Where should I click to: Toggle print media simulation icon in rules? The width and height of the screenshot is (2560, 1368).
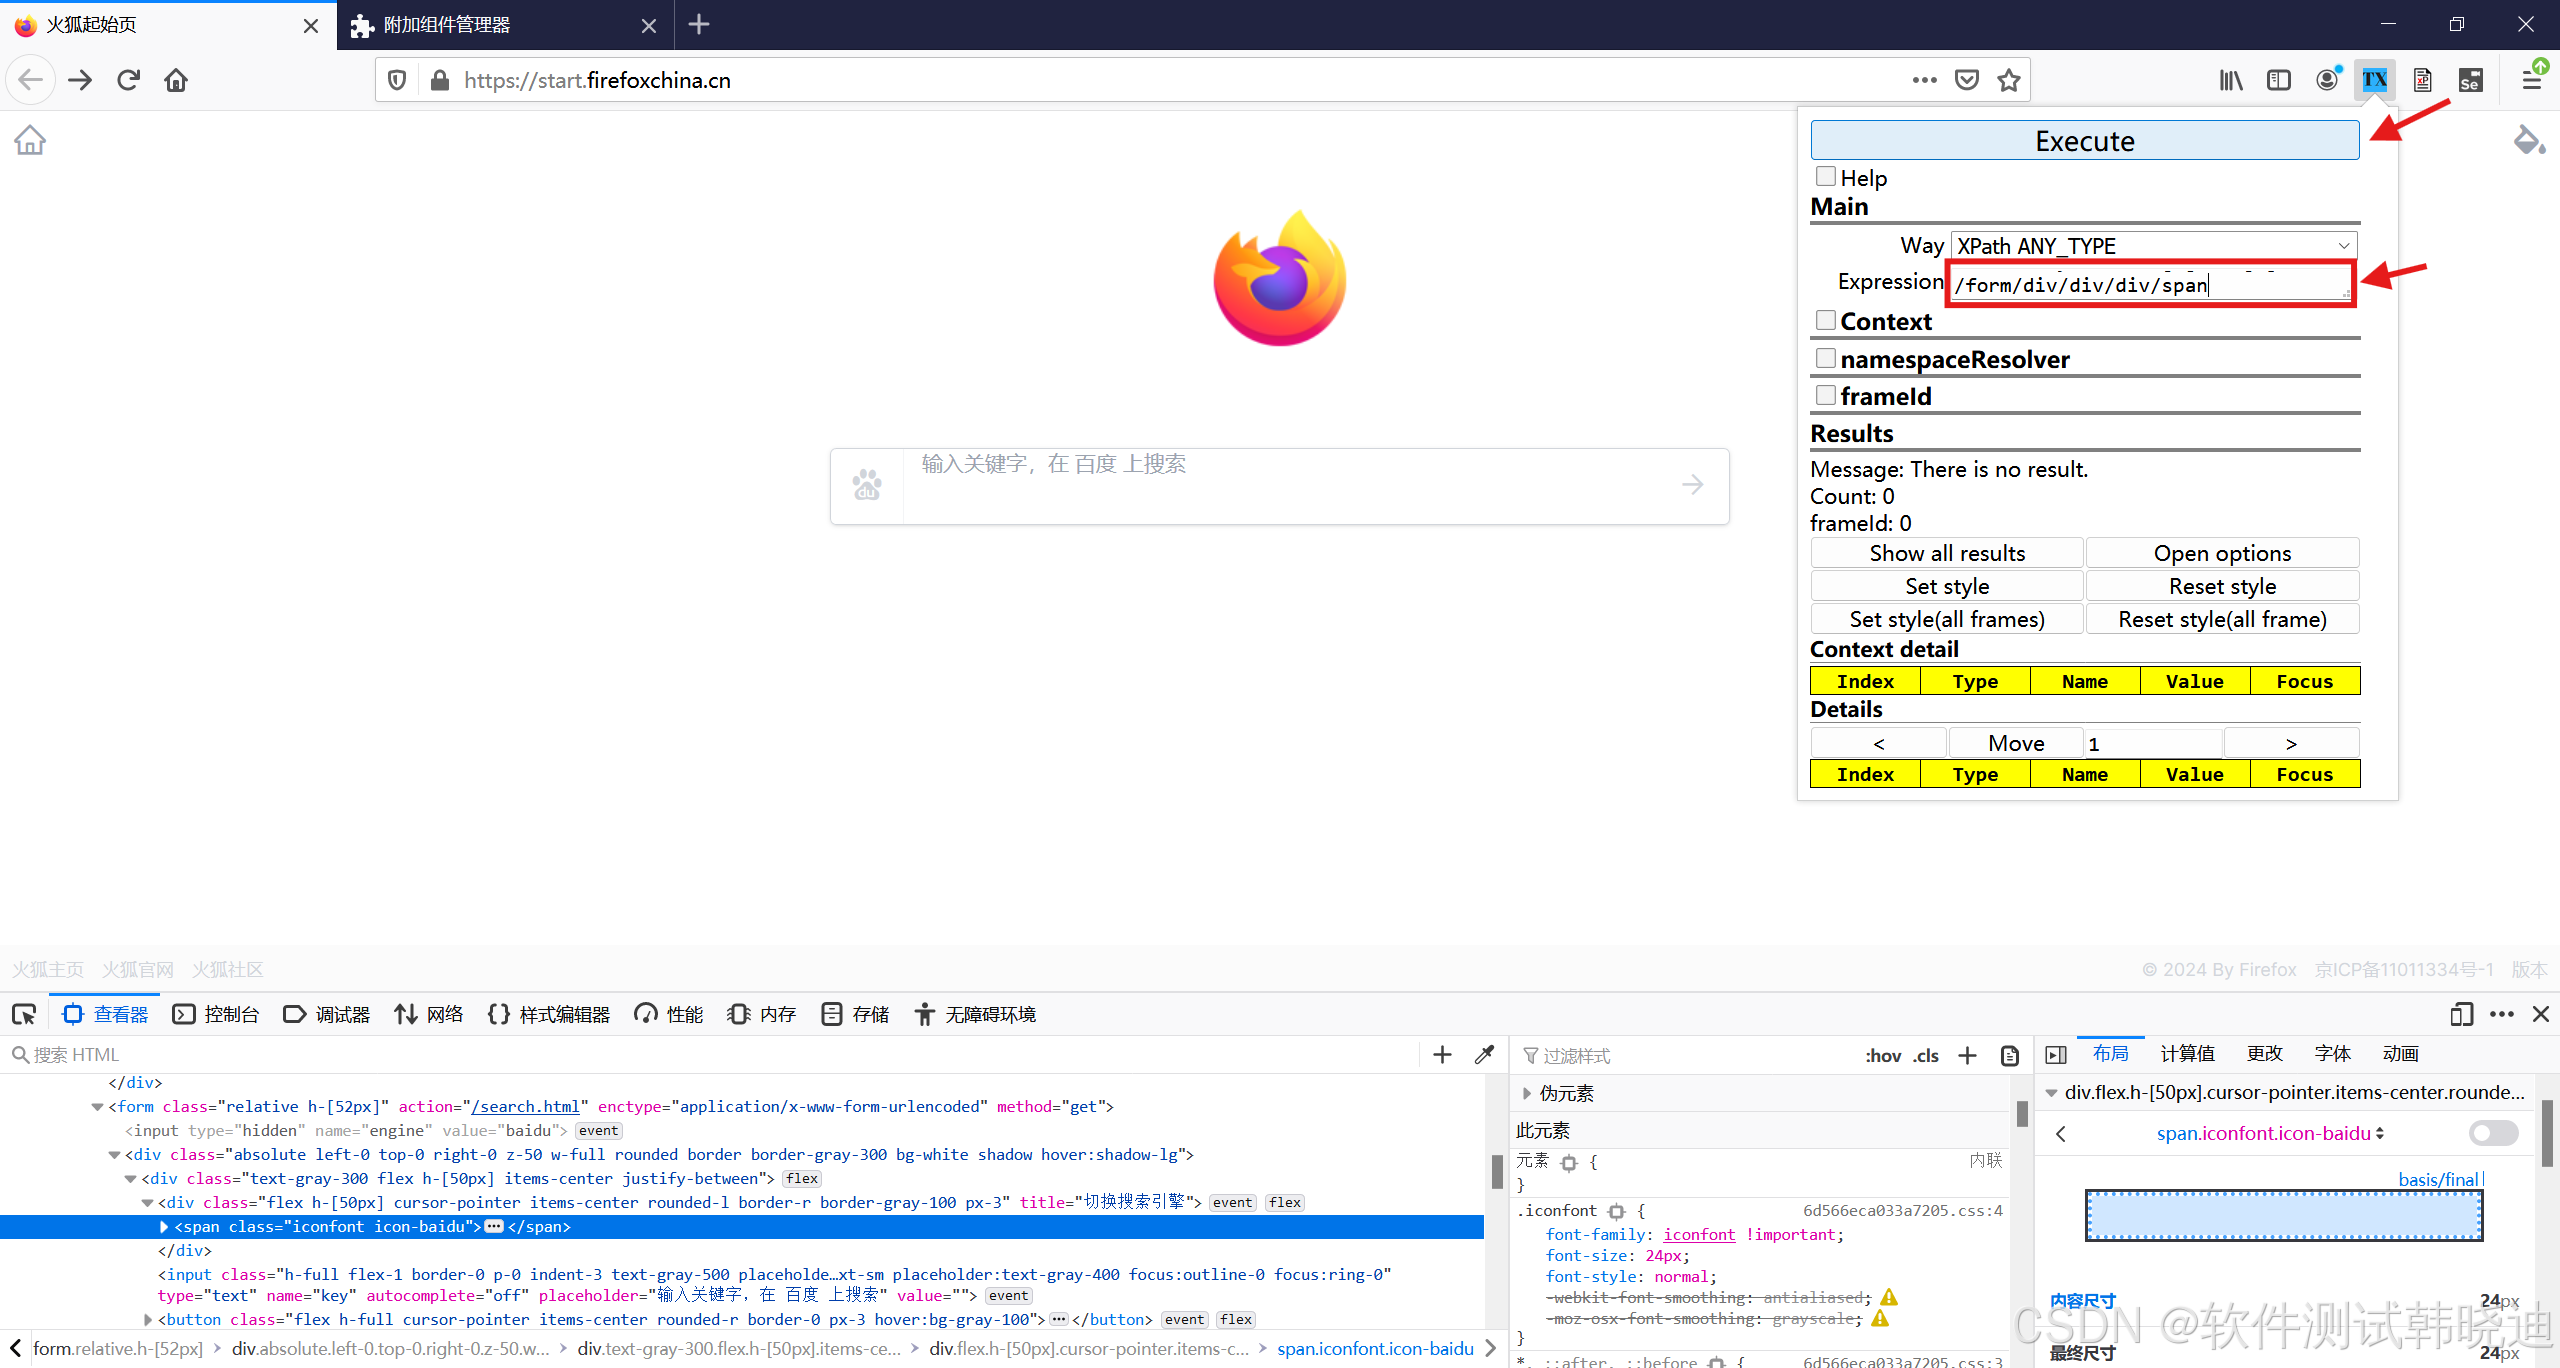click(2009, 1056)
